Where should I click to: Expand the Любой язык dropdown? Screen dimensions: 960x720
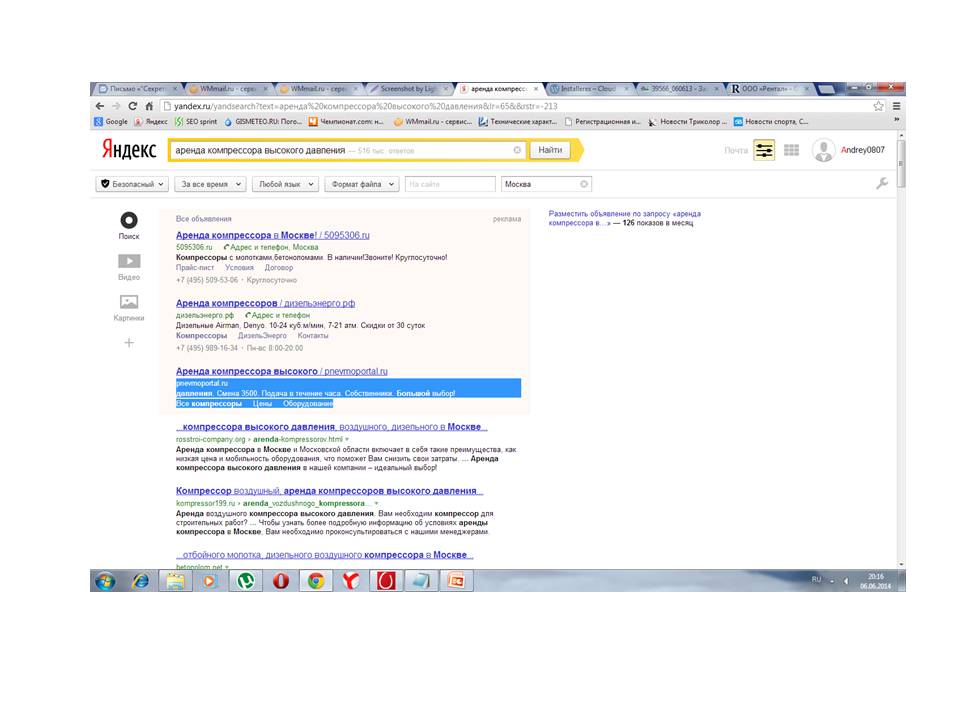(x=285, y=184)
